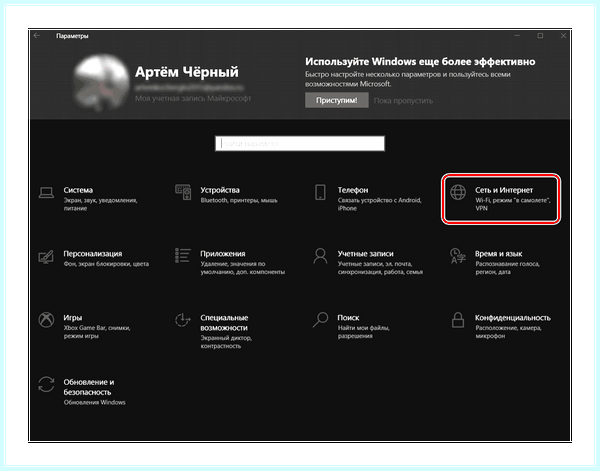The height and width of the screenshot is (471, 600).
Task: Maximize the Параметры window
Action: tap(540, 36)
